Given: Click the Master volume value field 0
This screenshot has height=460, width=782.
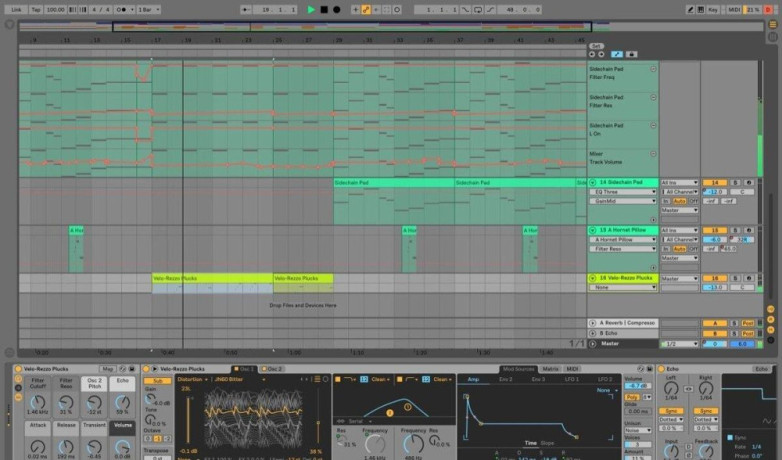Looking at the screenshot, I should [x=715, y=344].
